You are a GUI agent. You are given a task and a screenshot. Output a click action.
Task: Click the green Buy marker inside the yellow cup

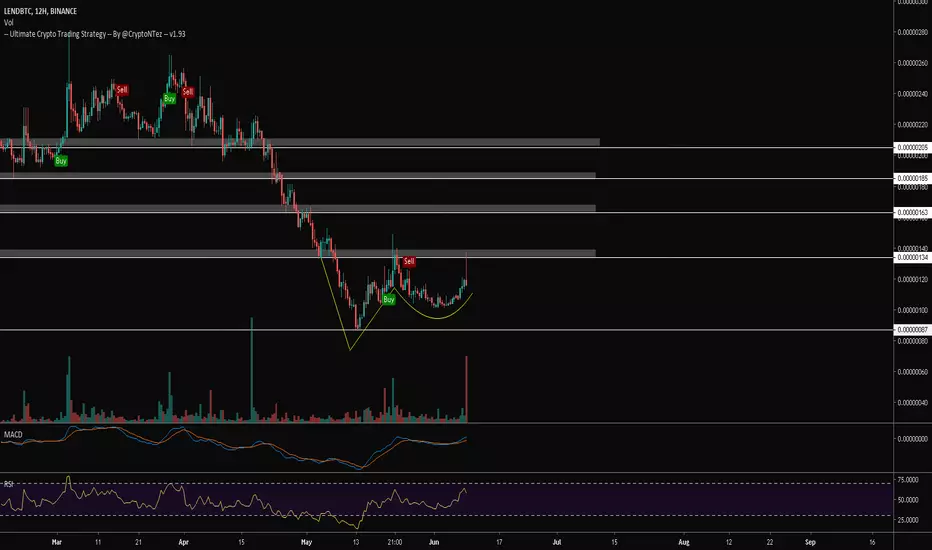pos(389,299)
